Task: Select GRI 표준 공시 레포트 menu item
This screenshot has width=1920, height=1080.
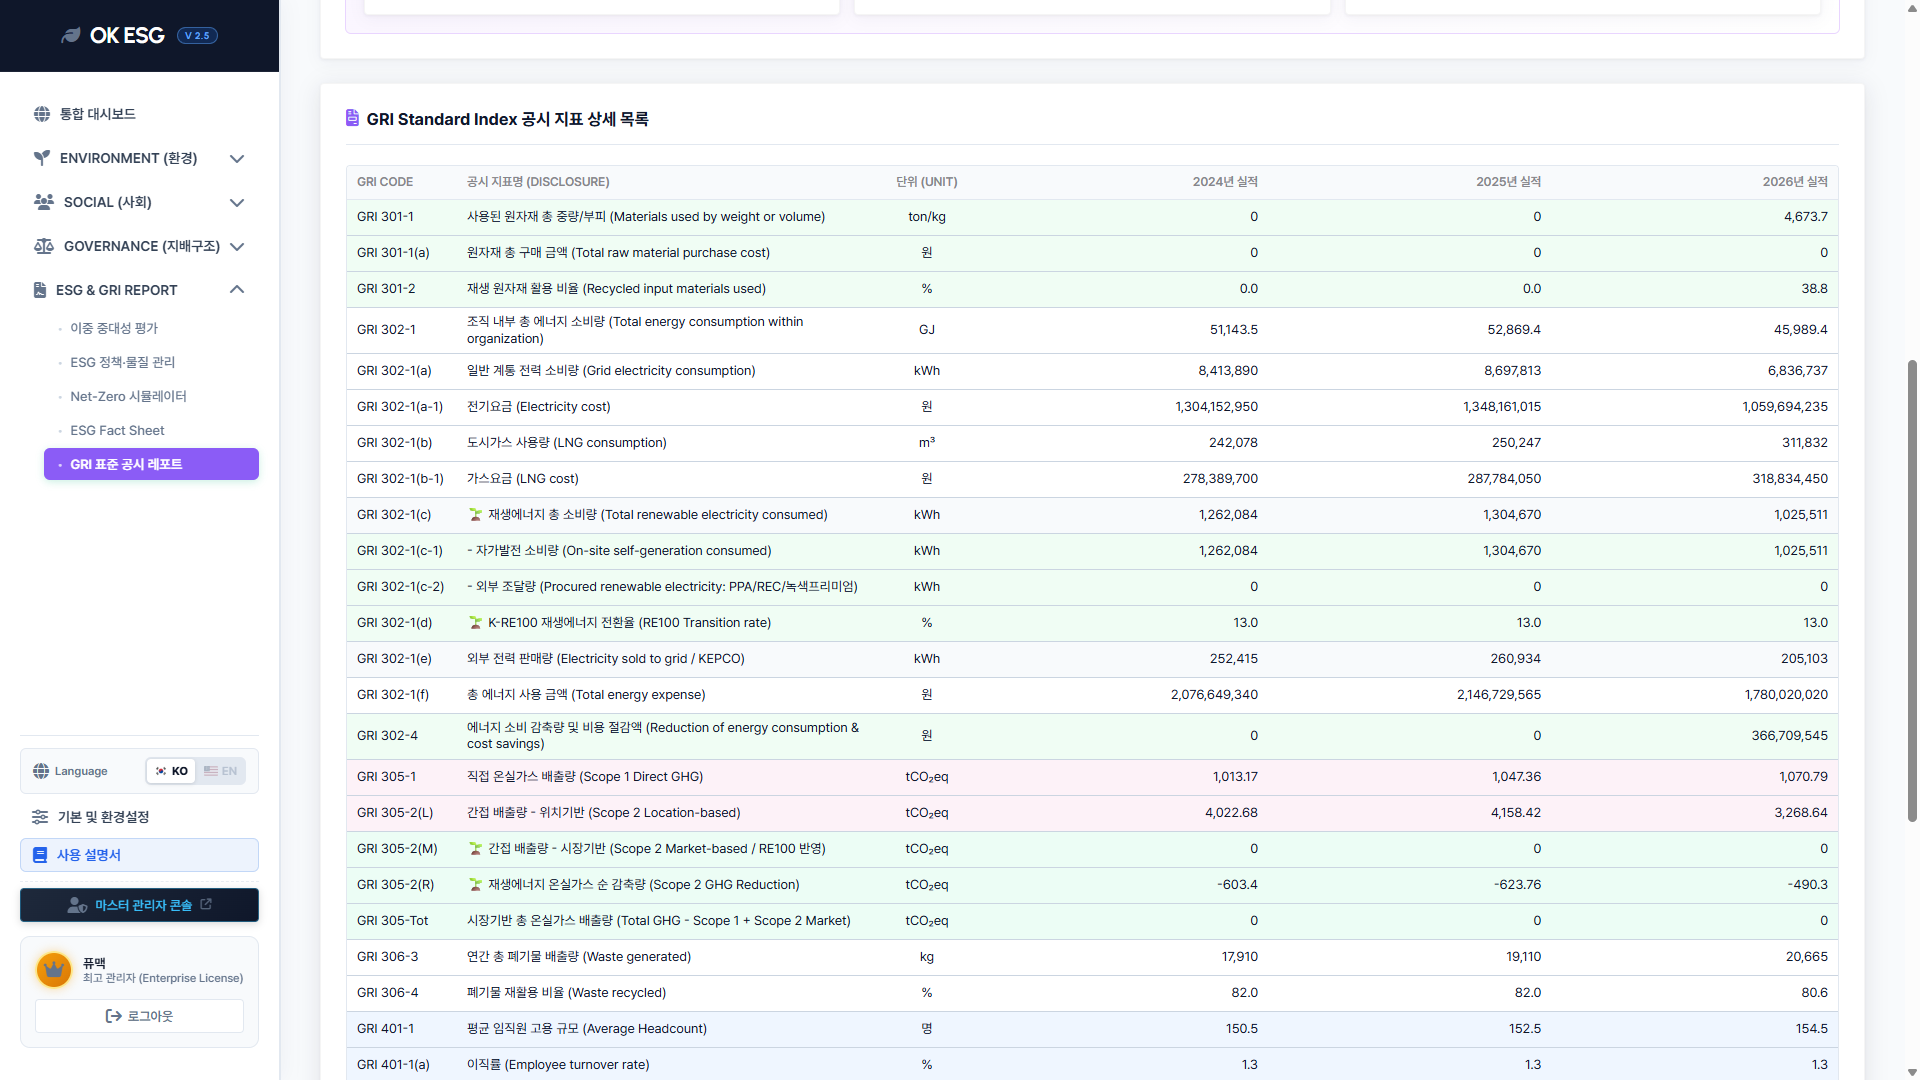Action: coord(151,464)
